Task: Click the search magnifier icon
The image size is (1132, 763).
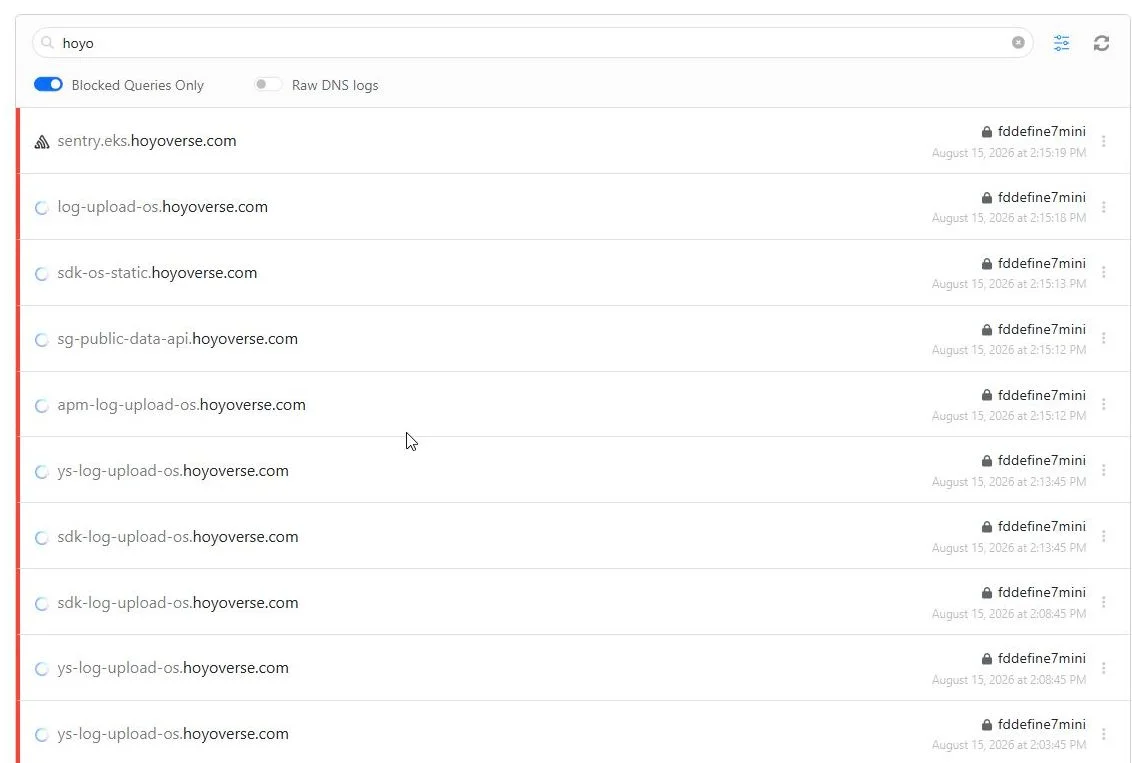Action: pyautogui.click(x=48, y=43)
